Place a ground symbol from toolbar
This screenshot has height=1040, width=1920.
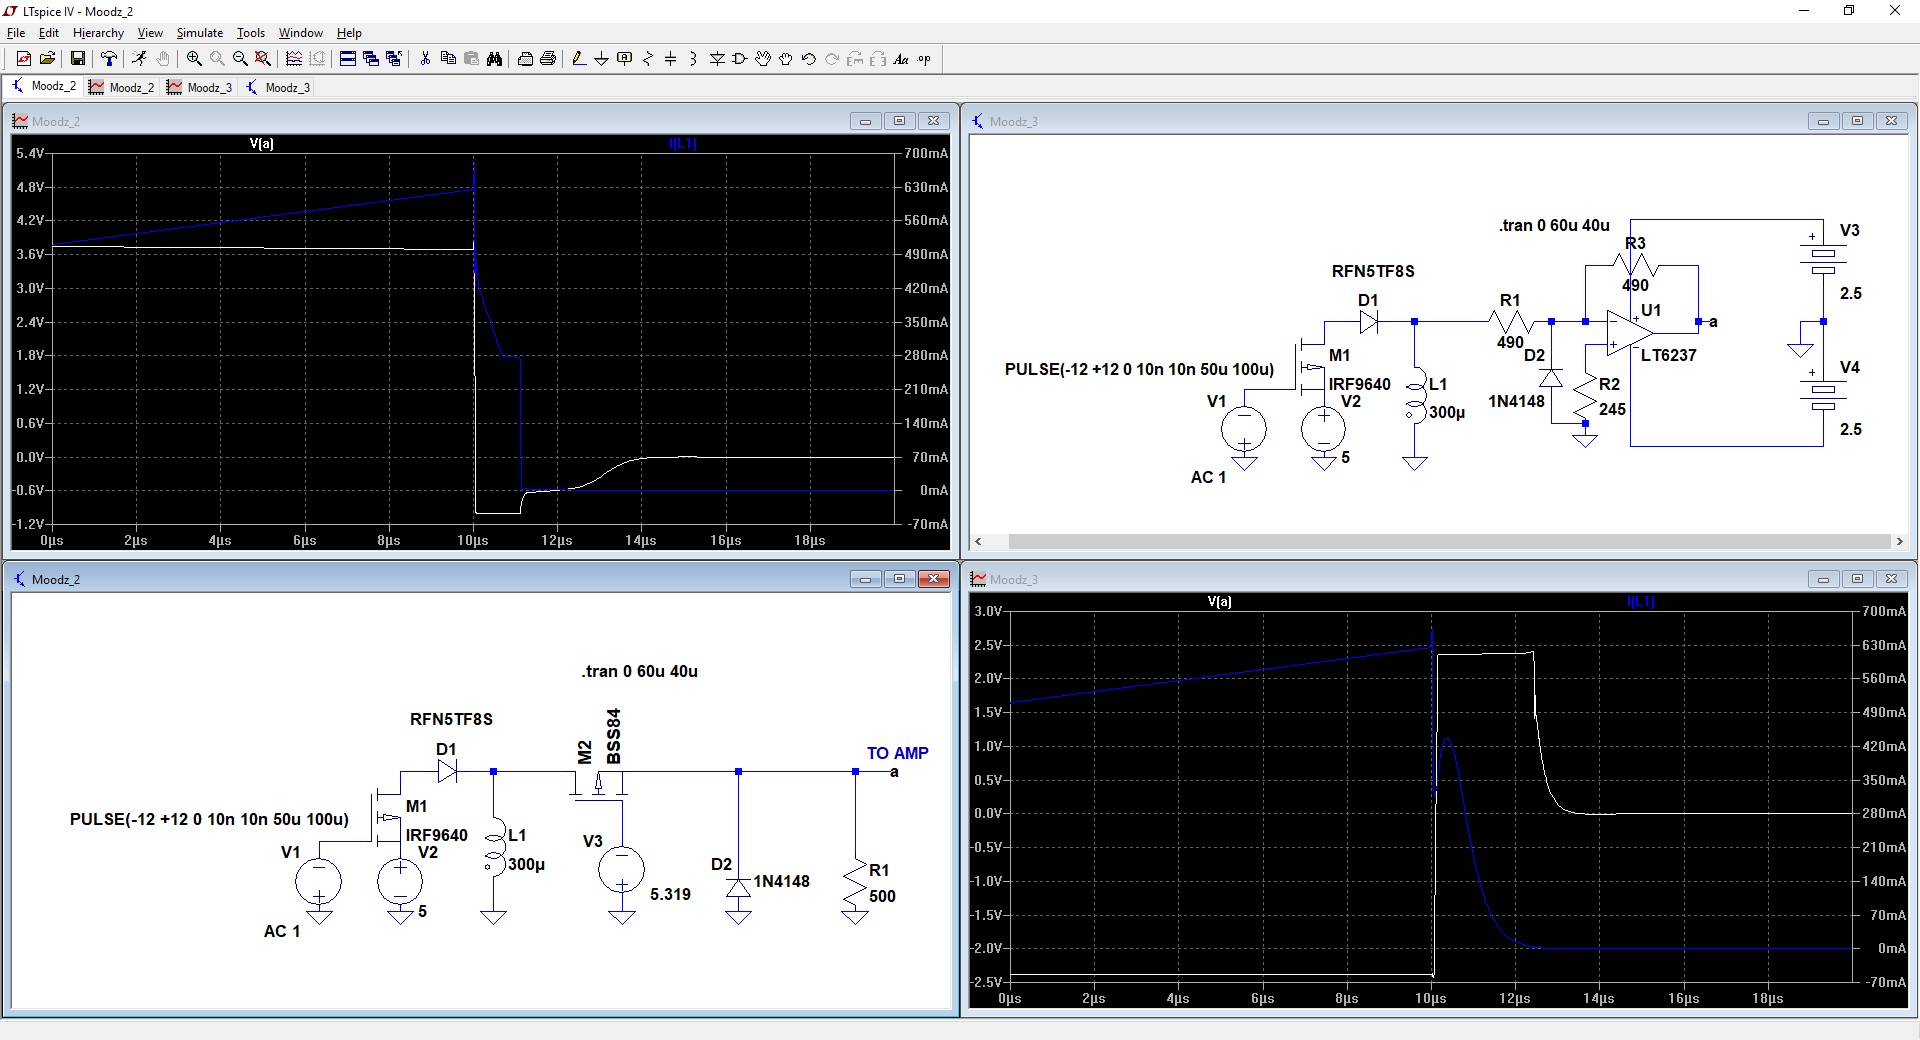click(x=601, y=59)
